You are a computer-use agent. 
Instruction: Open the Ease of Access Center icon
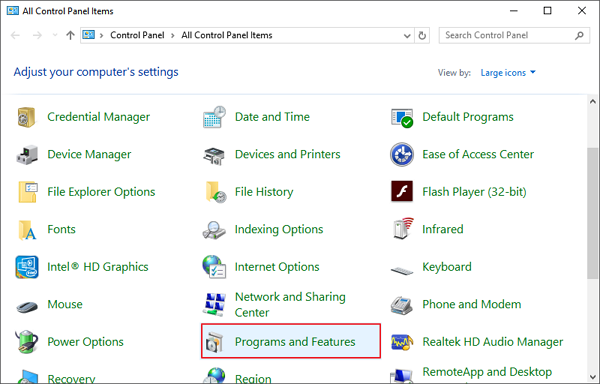pos(402,155)
